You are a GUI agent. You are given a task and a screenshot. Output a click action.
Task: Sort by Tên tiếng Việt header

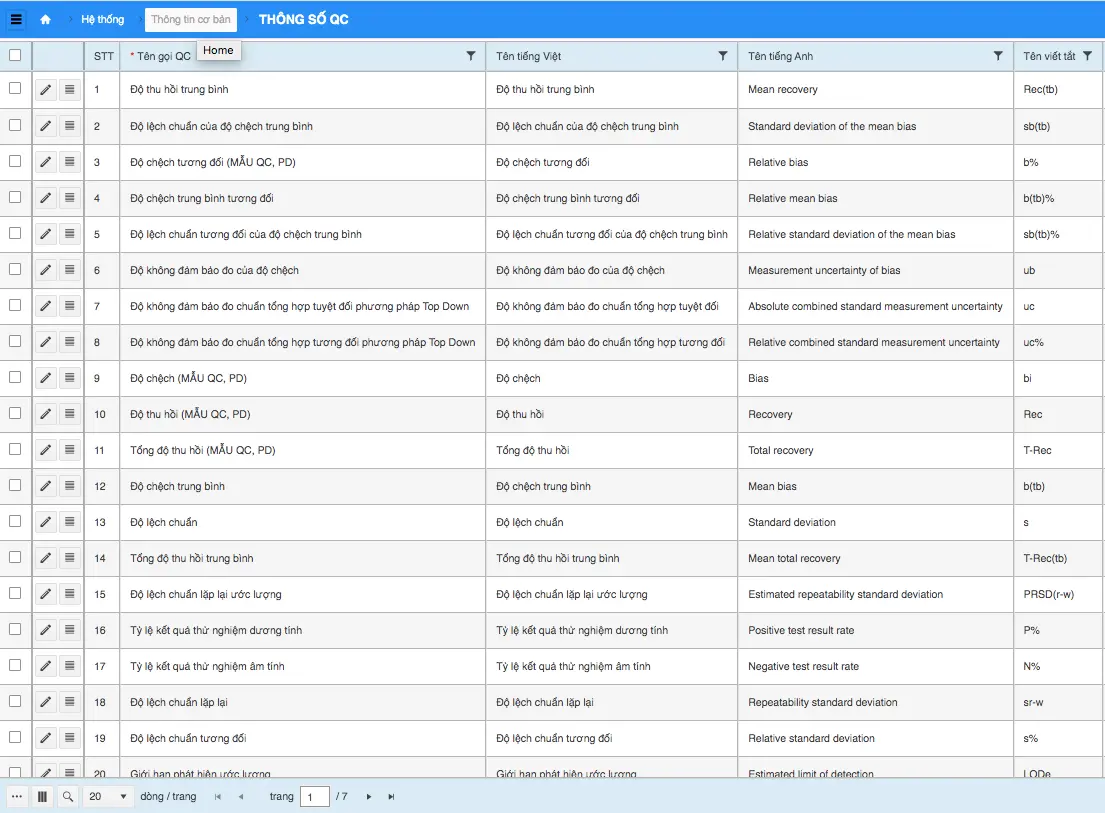pyautogui.click(x=529, y=56)
